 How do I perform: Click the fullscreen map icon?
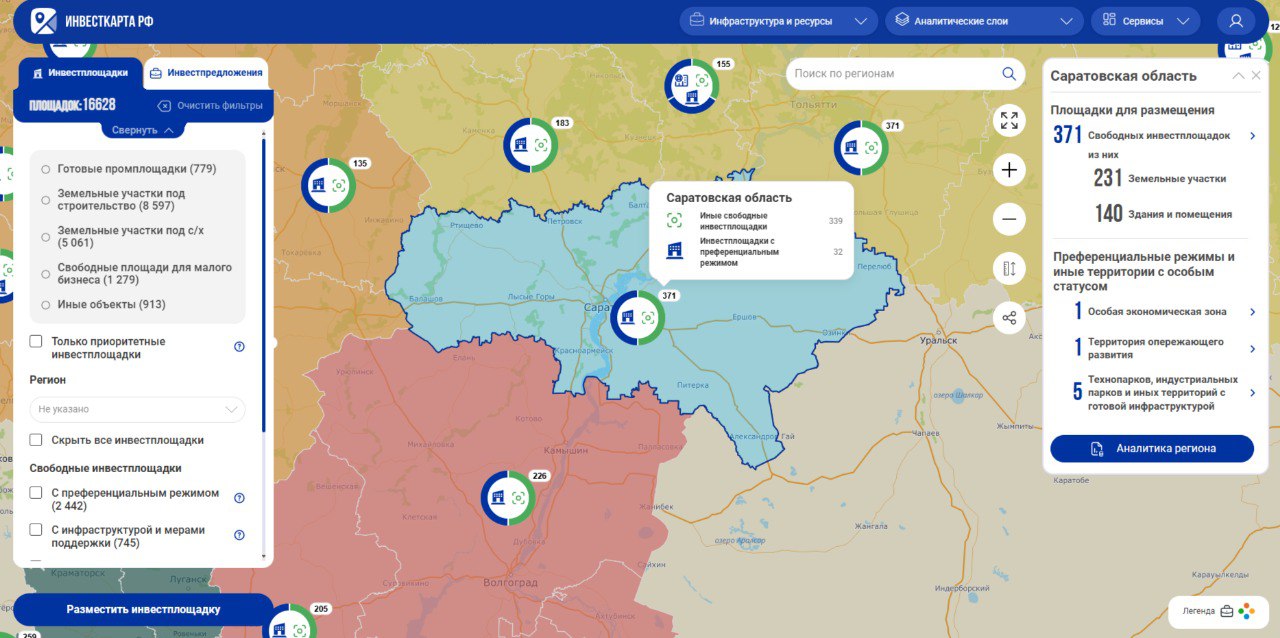(x=1009, y=121)
